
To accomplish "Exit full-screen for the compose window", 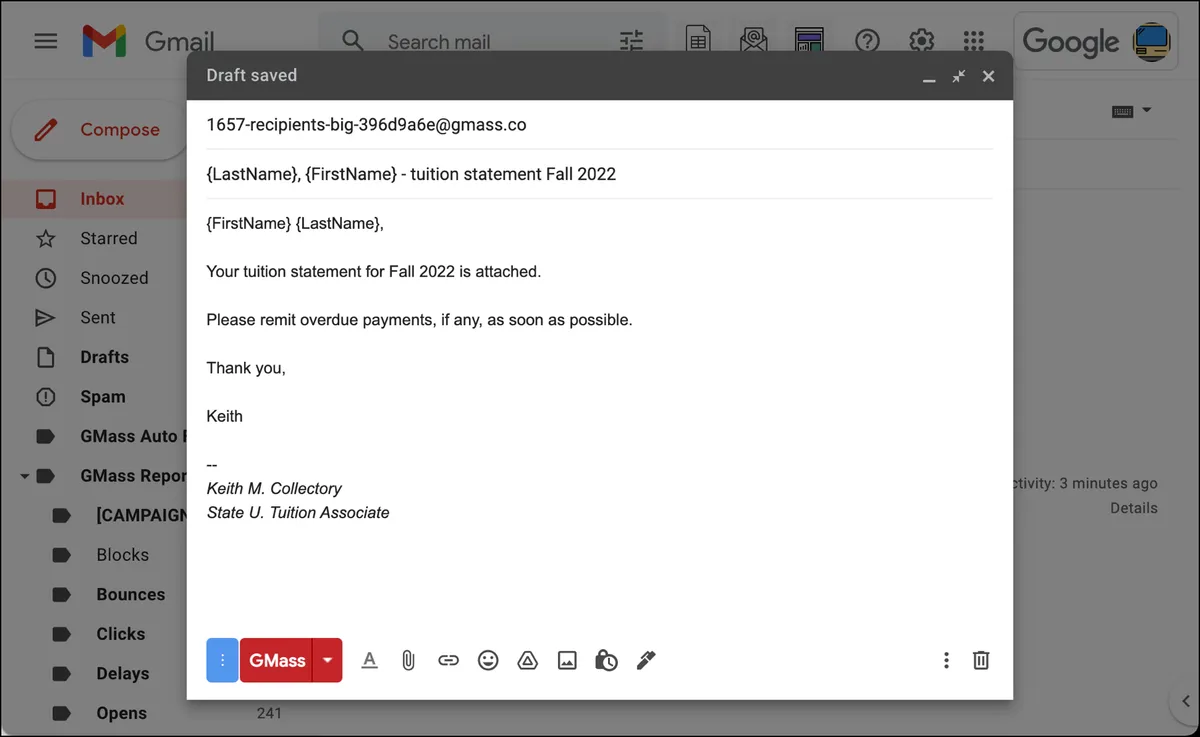I will (959, 76).
